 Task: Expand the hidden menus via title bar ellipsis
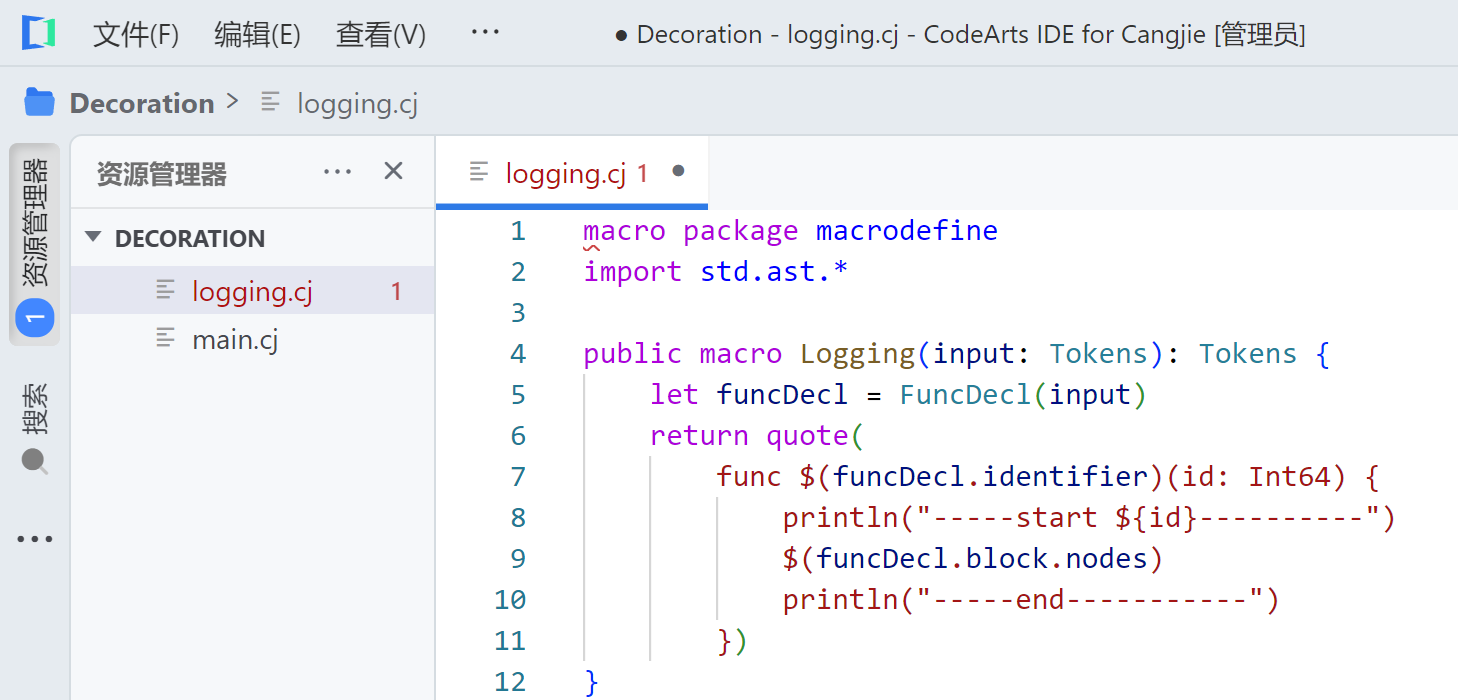pyautogui.click(x=485, y=33)
